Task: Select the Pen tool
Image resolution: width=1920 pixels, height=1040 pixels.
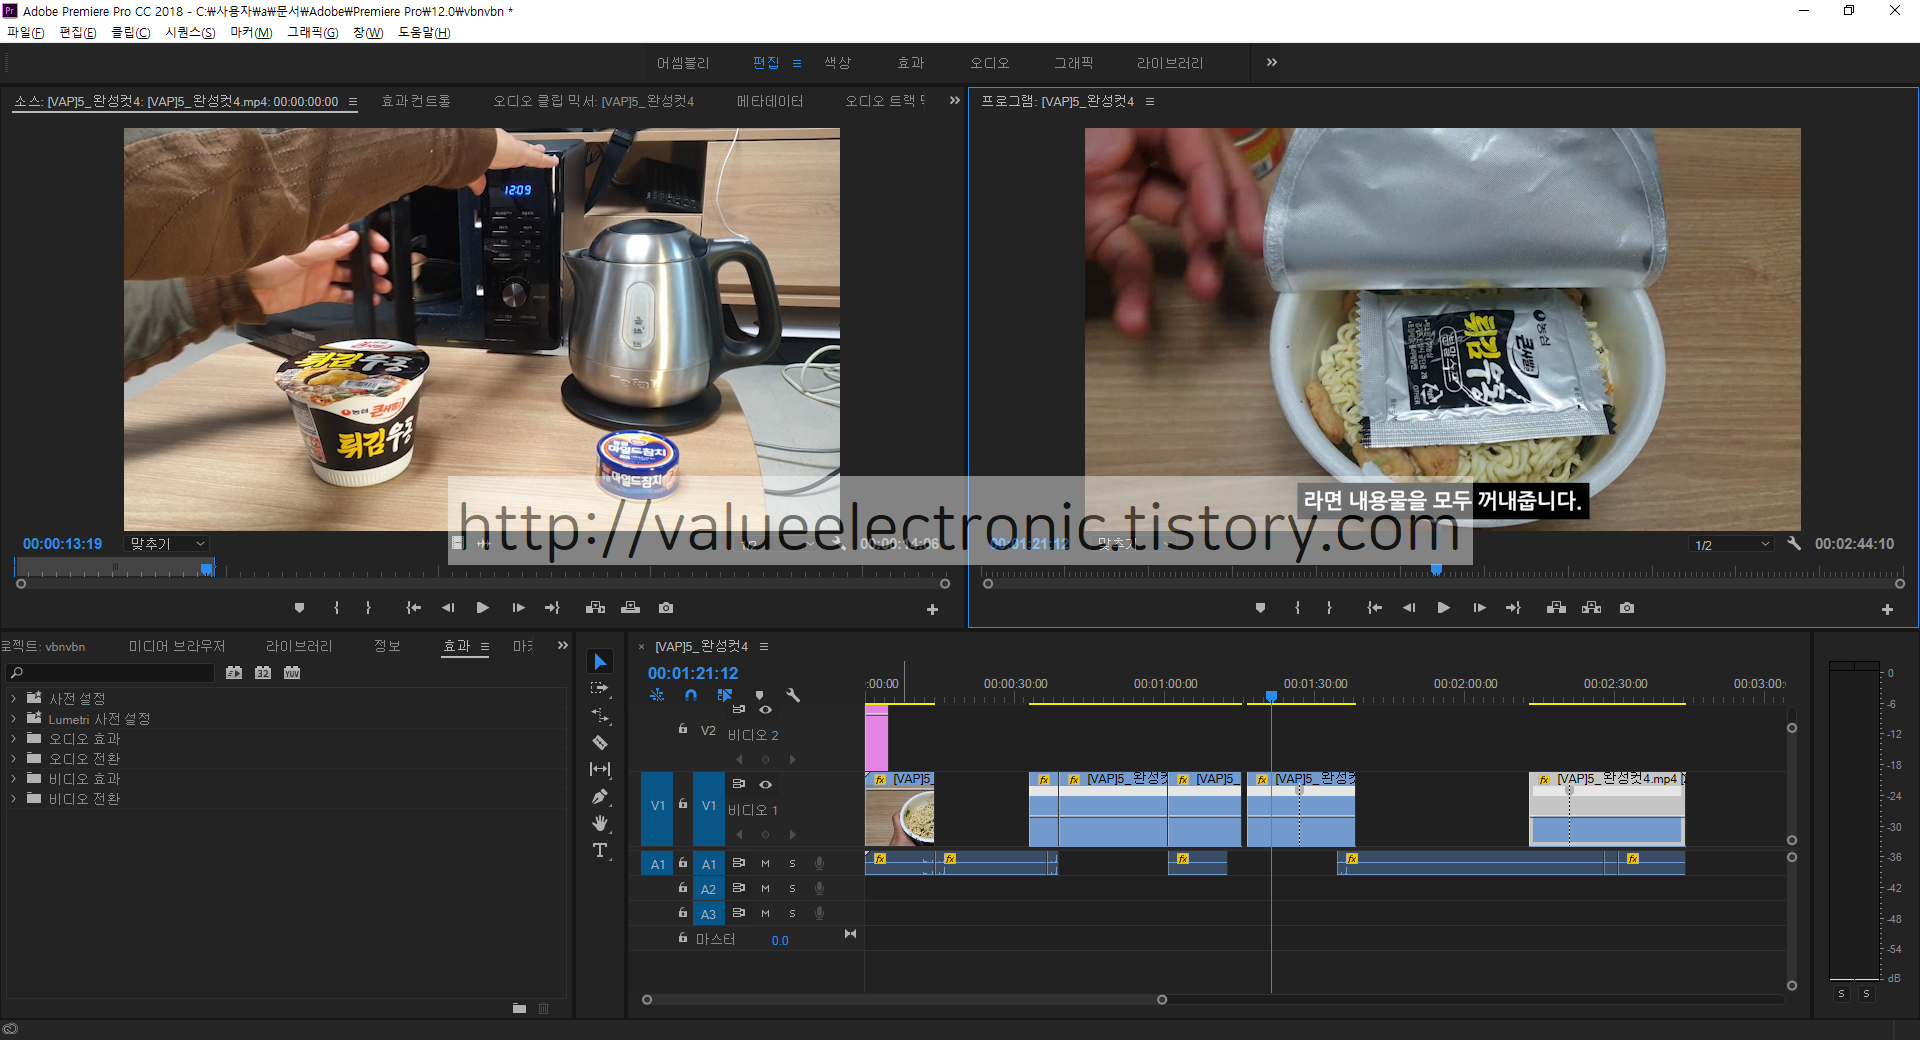Action: pos(600,796)
